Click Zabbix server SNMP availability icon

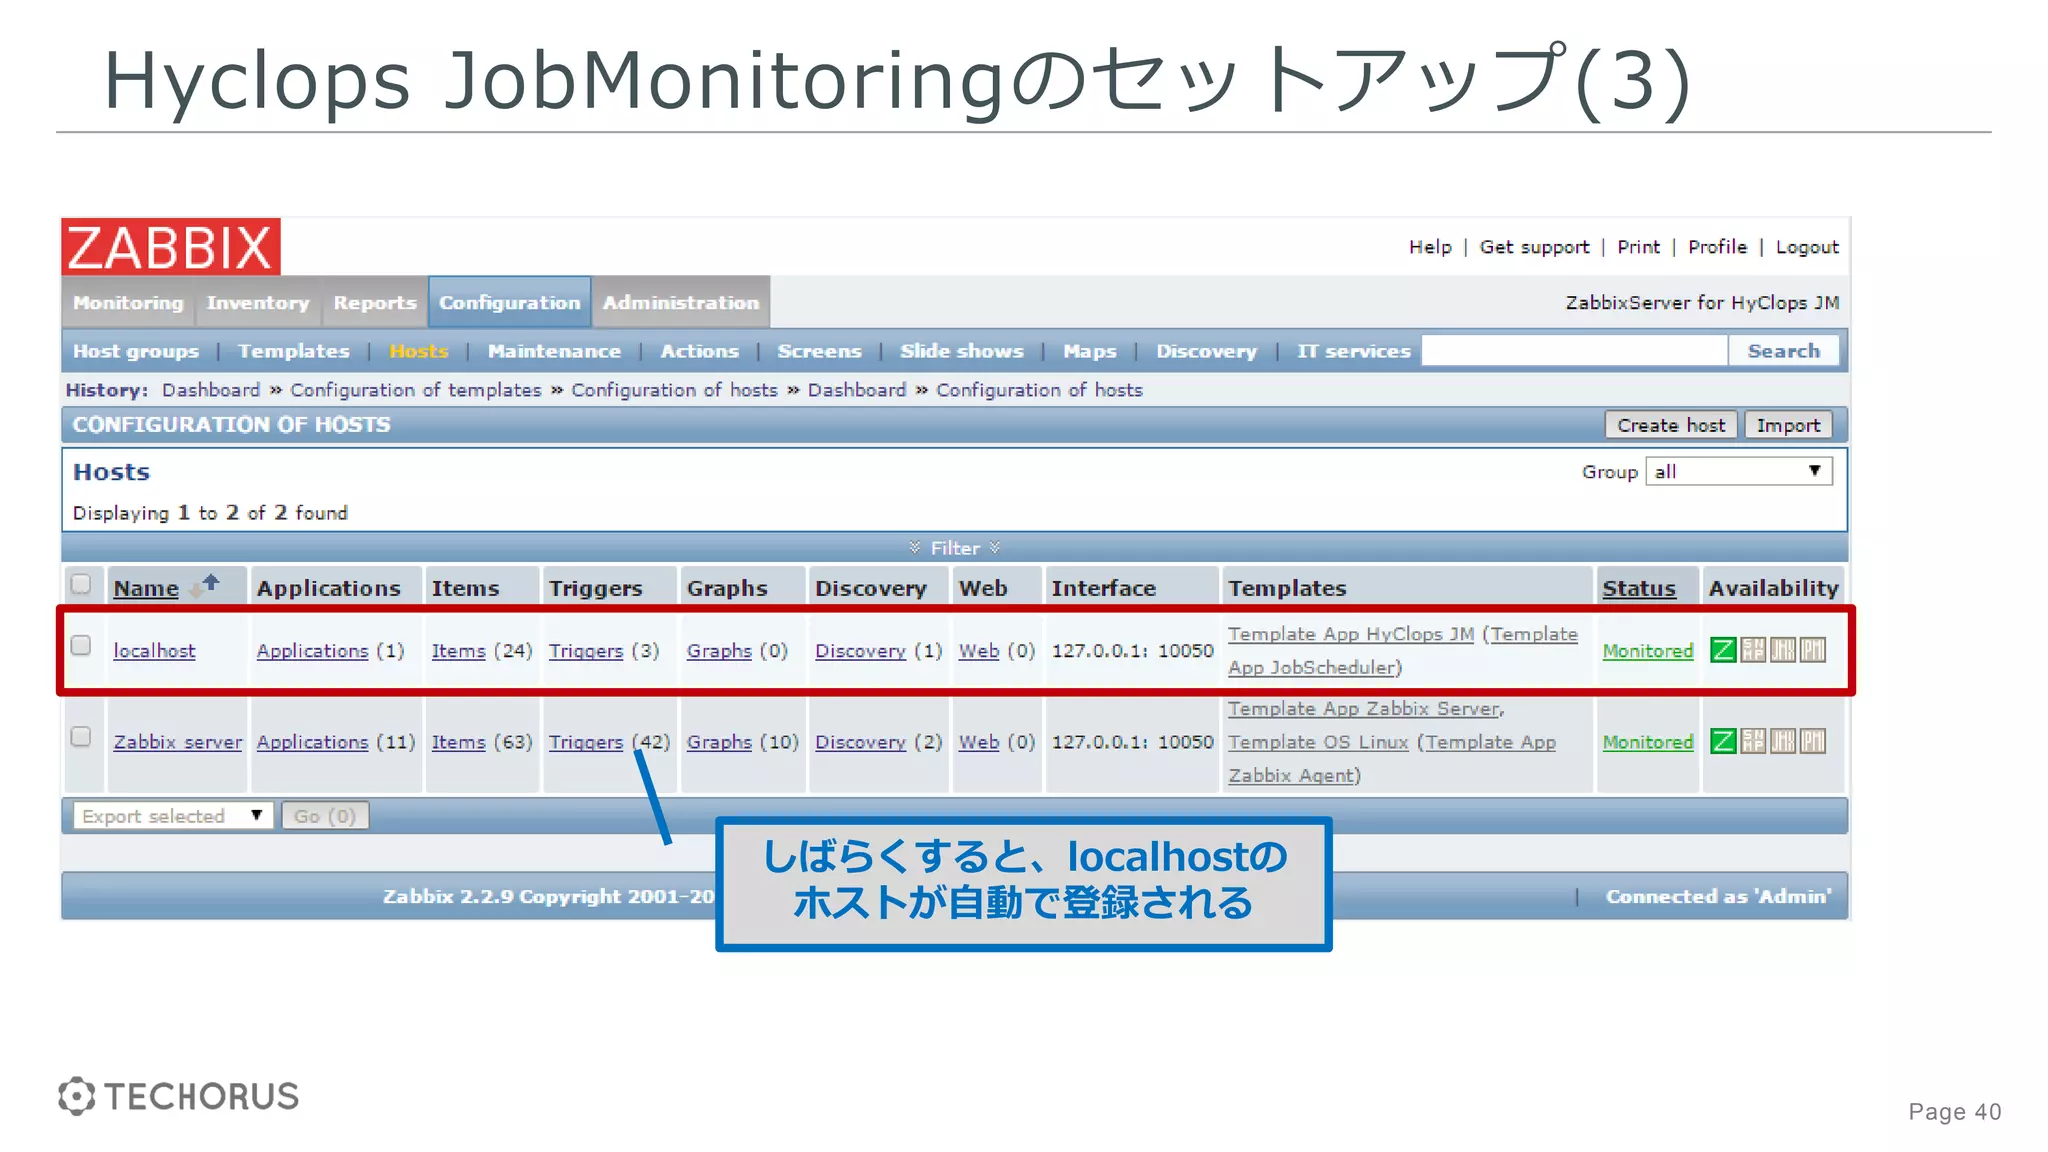pos(1753,741)
